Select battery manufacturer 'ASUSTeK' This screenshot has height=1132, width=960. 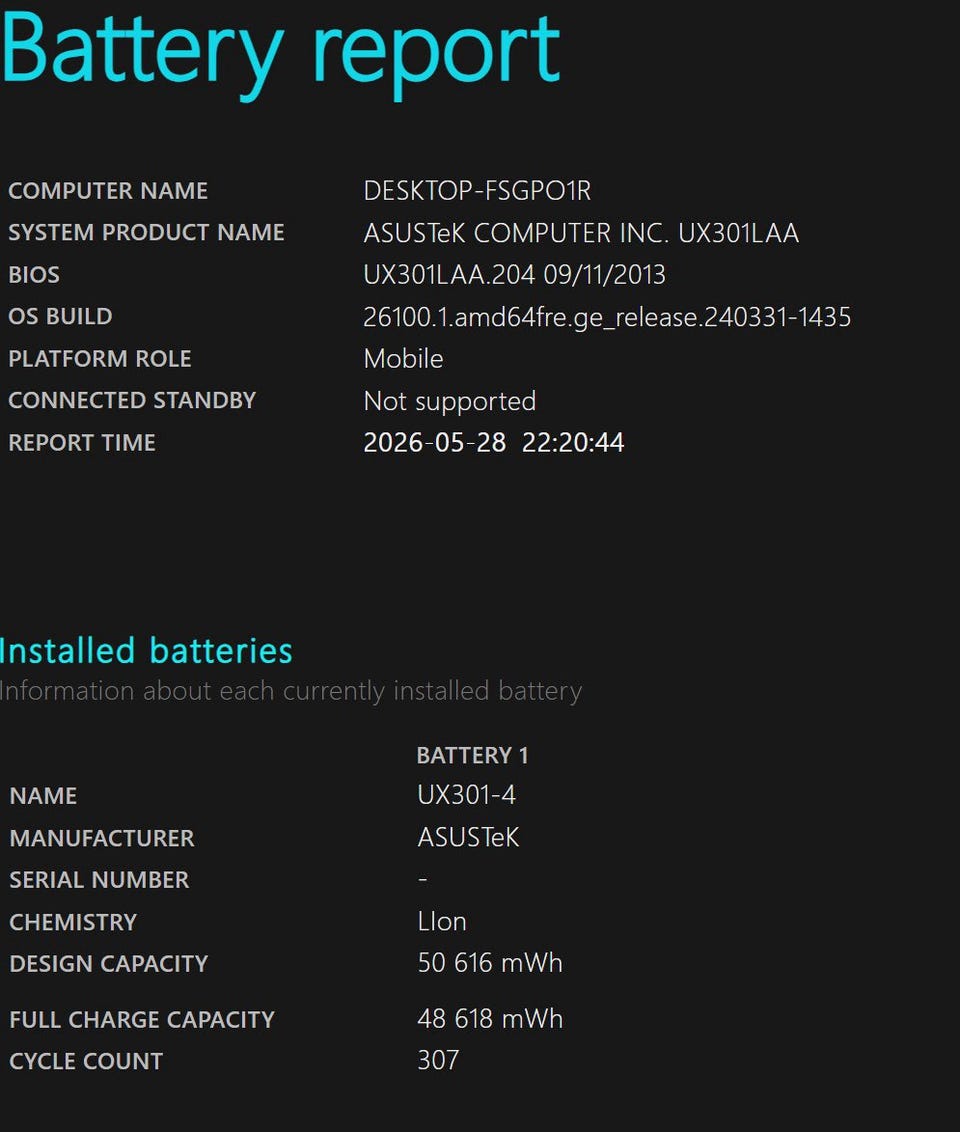pyautogui.click(x=468, y=837)
